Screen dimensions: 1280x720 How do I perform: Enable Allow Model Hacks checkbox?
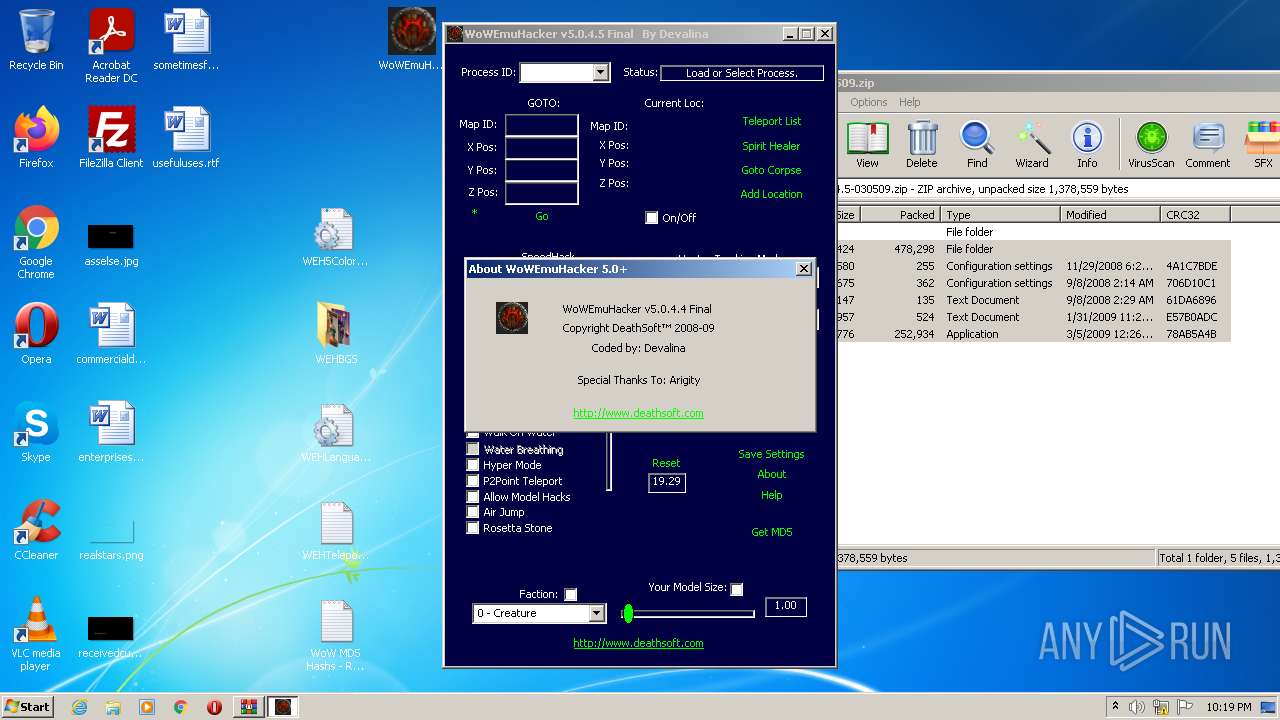473,497
